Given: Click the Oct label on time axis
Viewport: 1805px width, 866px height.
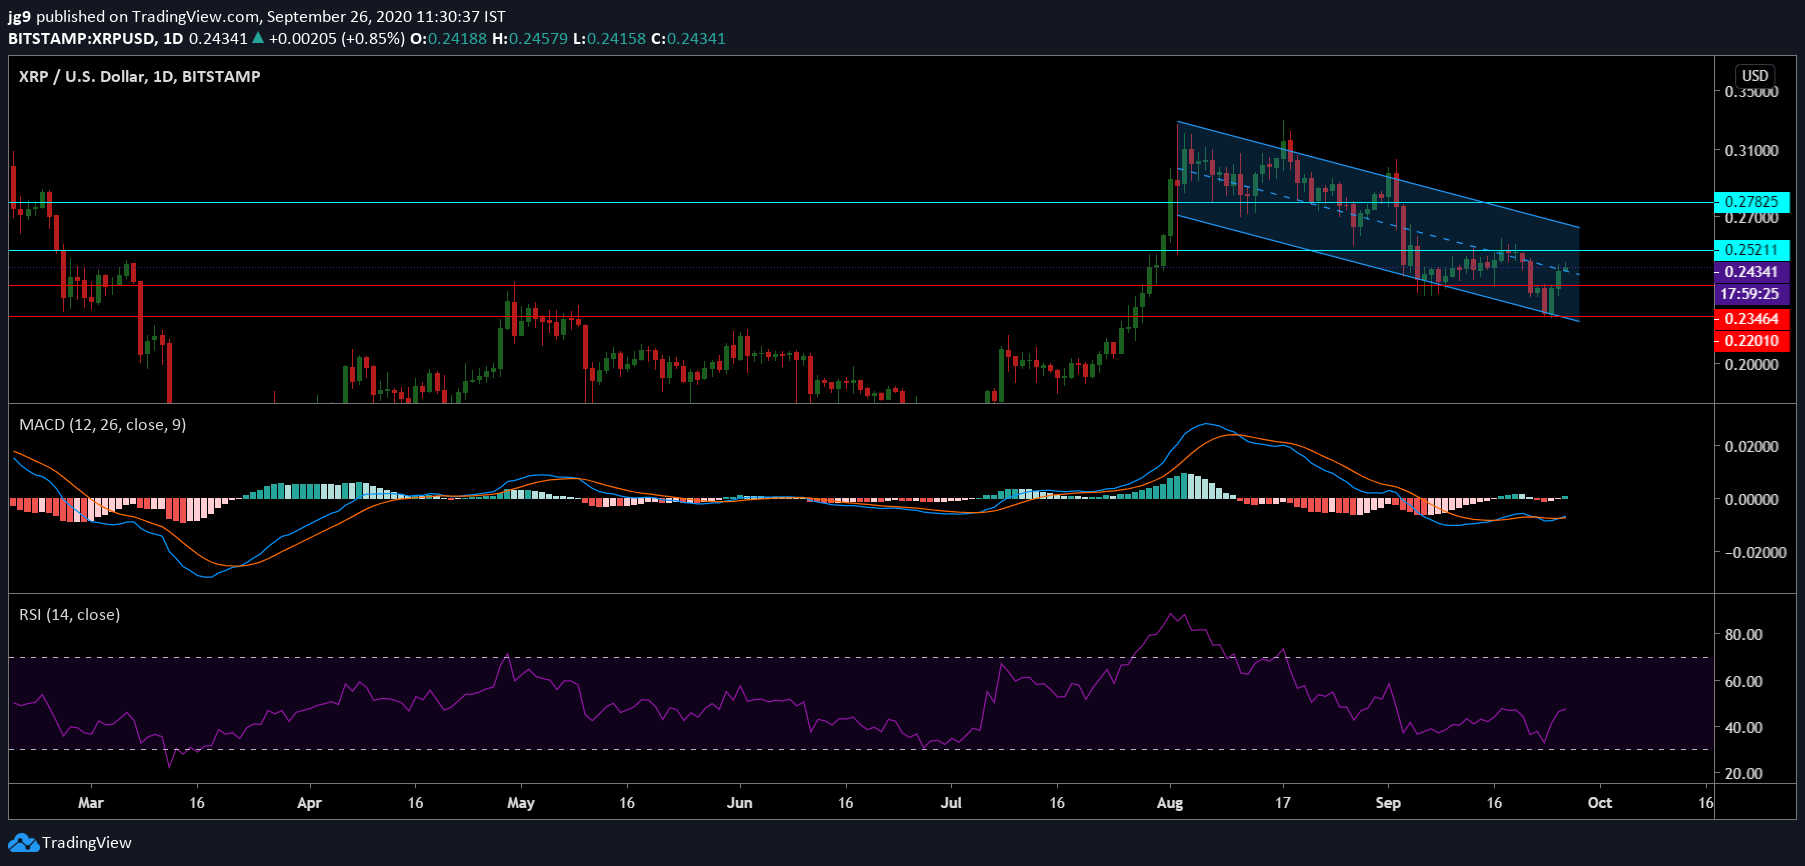Looking at the screenshot, I should [x=1600, y=803].
